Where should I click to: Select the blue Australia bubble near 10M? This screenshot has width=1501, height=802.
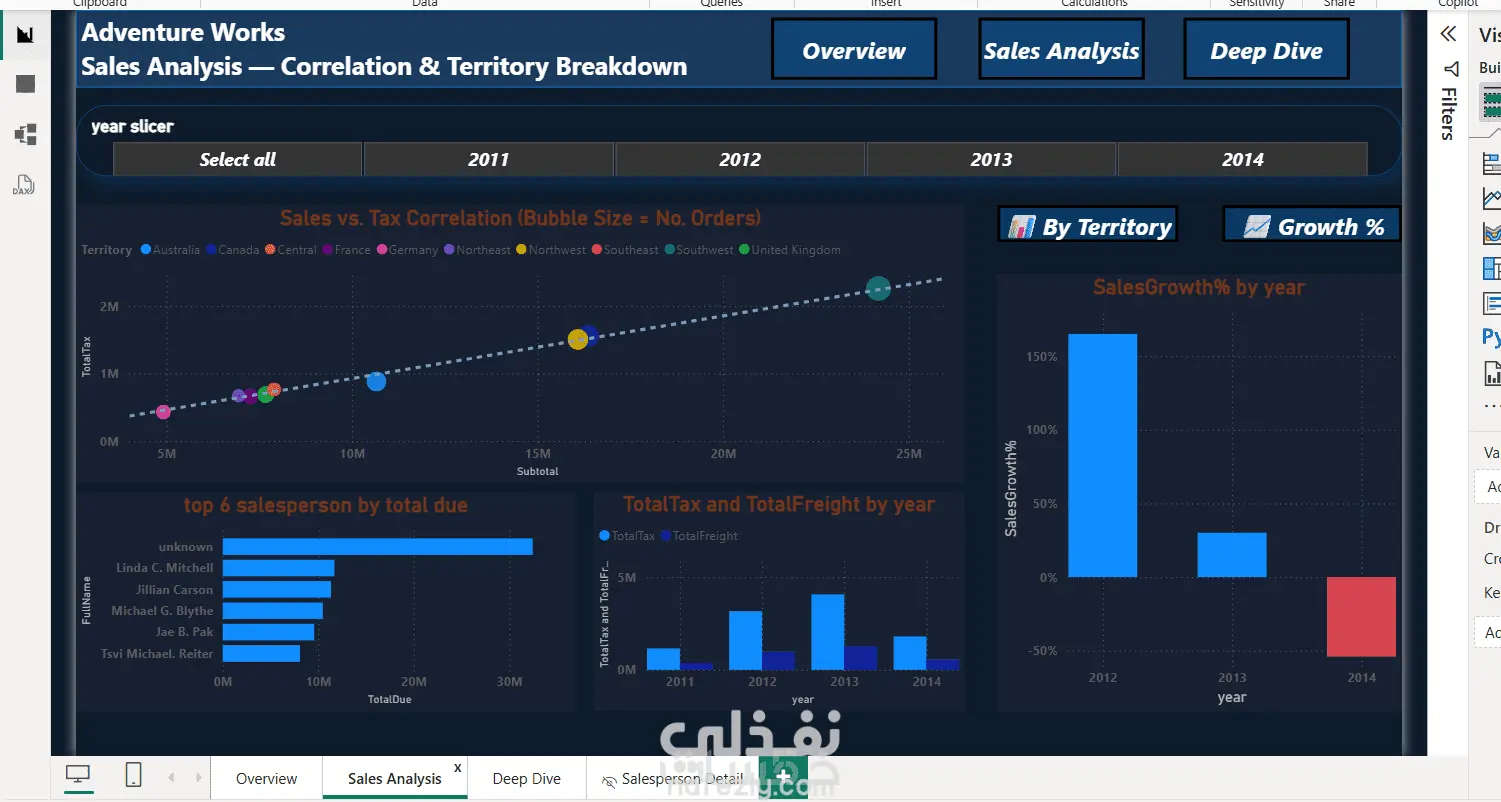coord(376,381)
